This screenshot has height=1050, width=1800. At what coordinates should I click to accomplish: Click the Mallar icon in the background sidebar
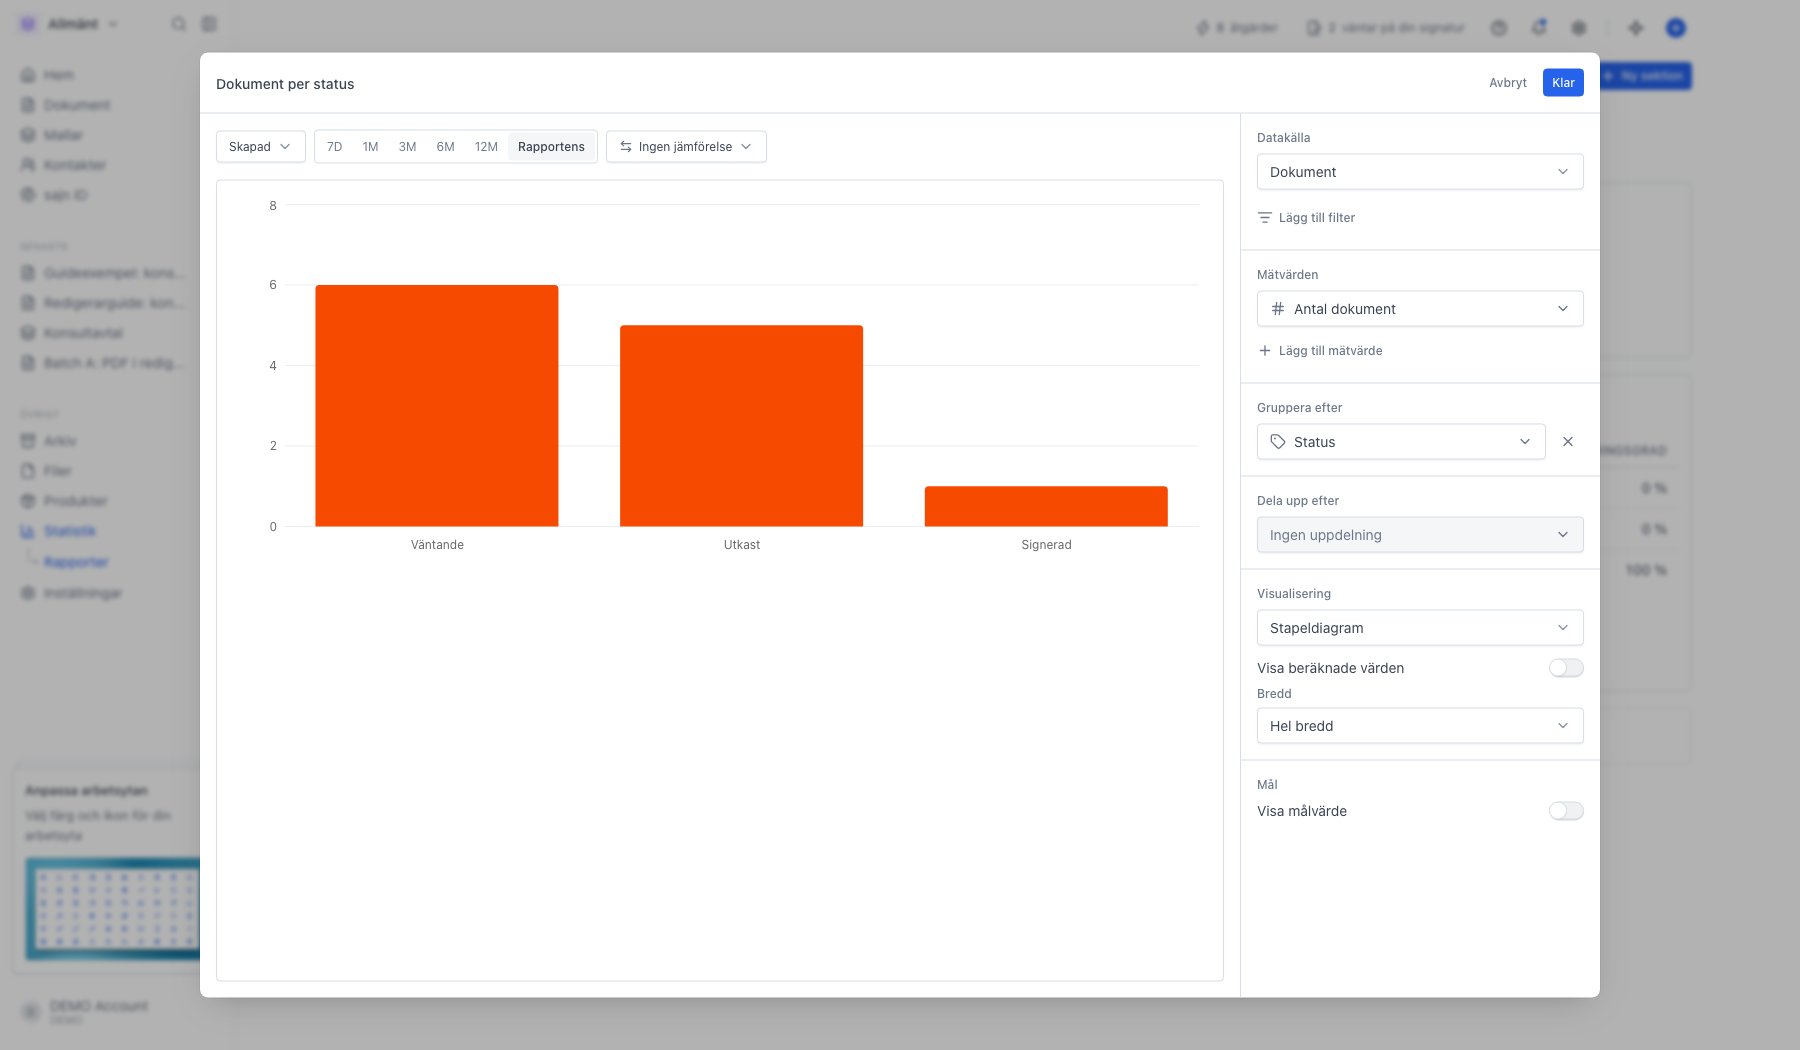click(x=29, y=135)
